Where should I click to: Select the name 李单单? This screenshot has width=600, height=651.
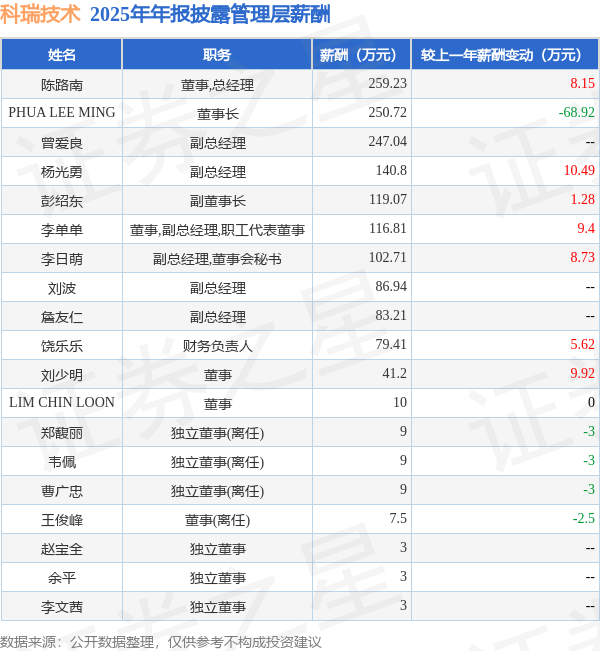point(62,230)
